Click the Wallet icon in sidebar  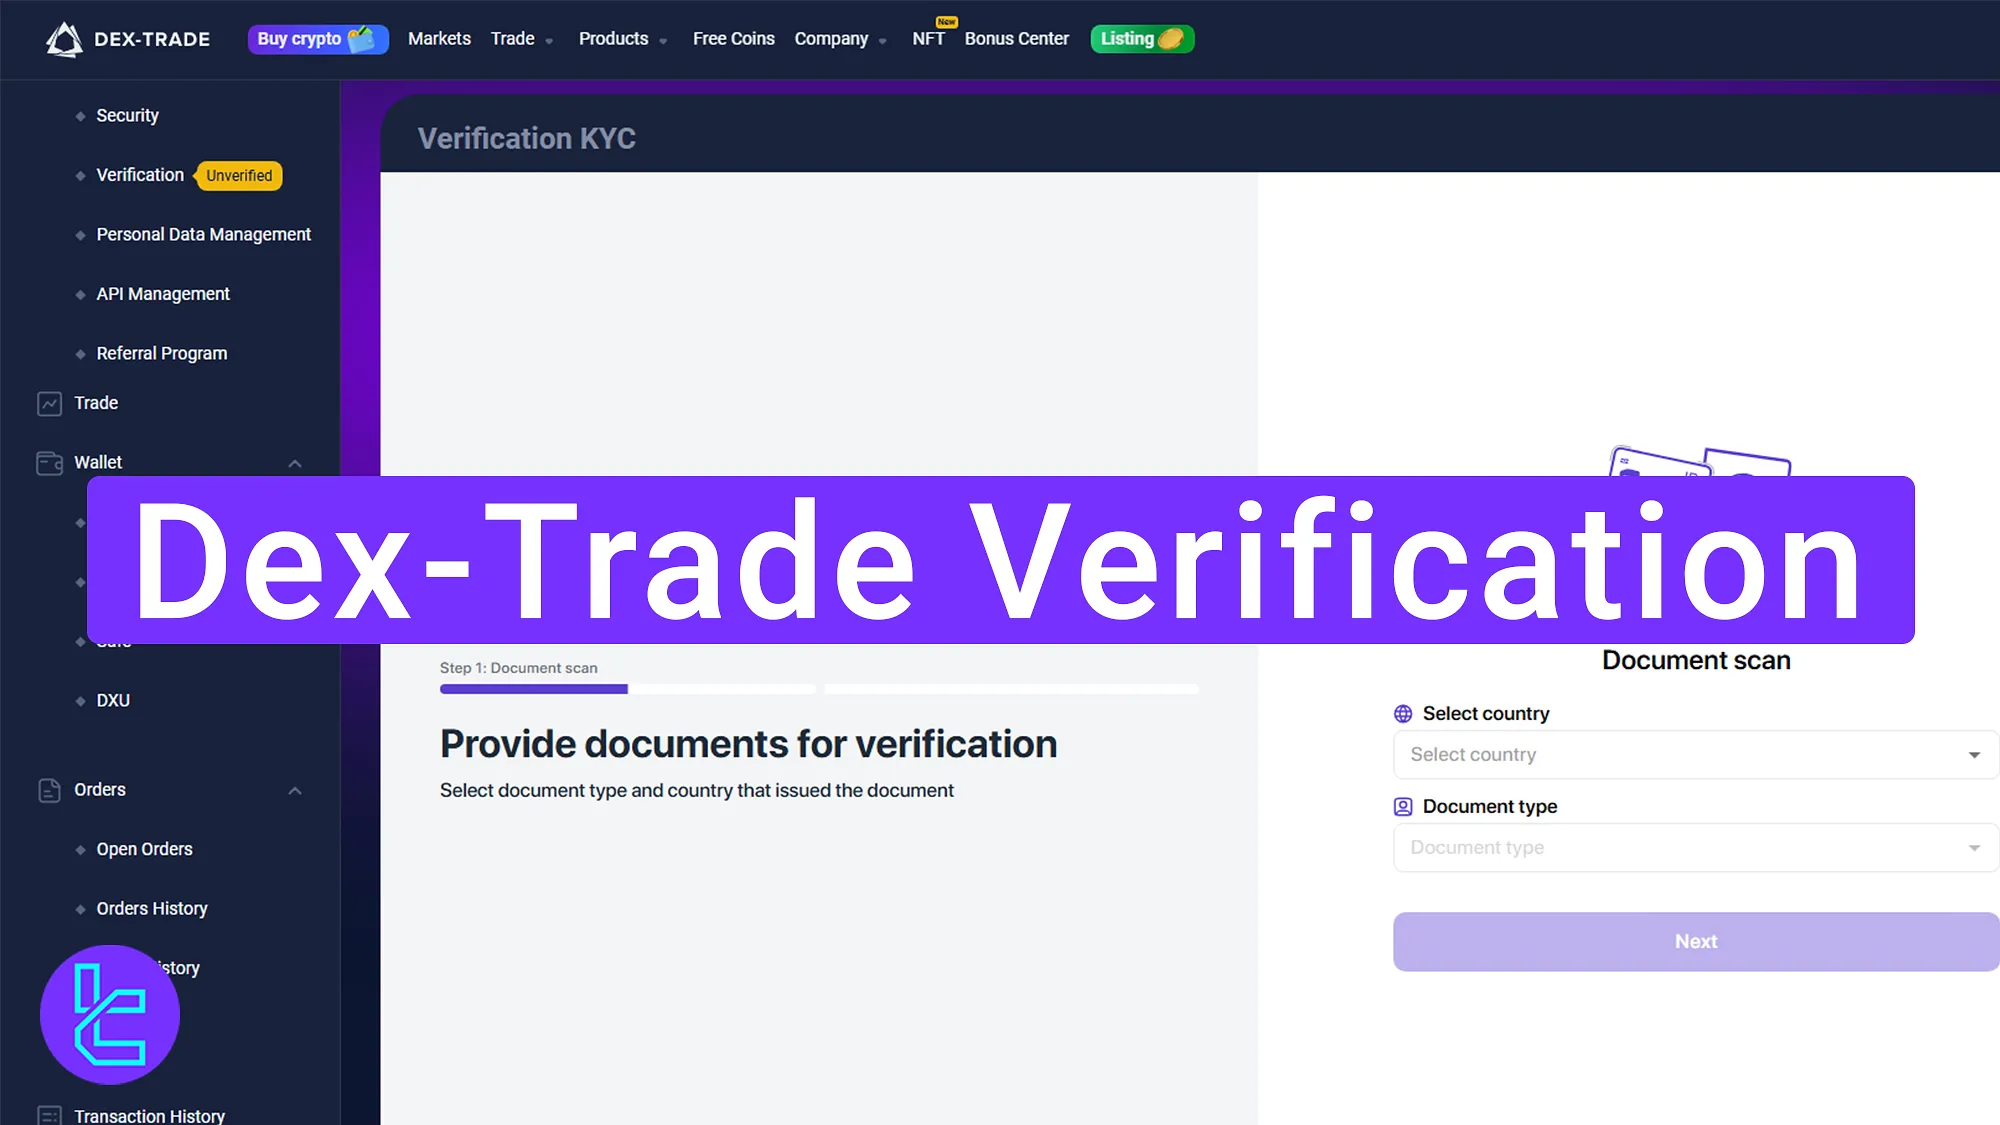click(x=50, y=462)
